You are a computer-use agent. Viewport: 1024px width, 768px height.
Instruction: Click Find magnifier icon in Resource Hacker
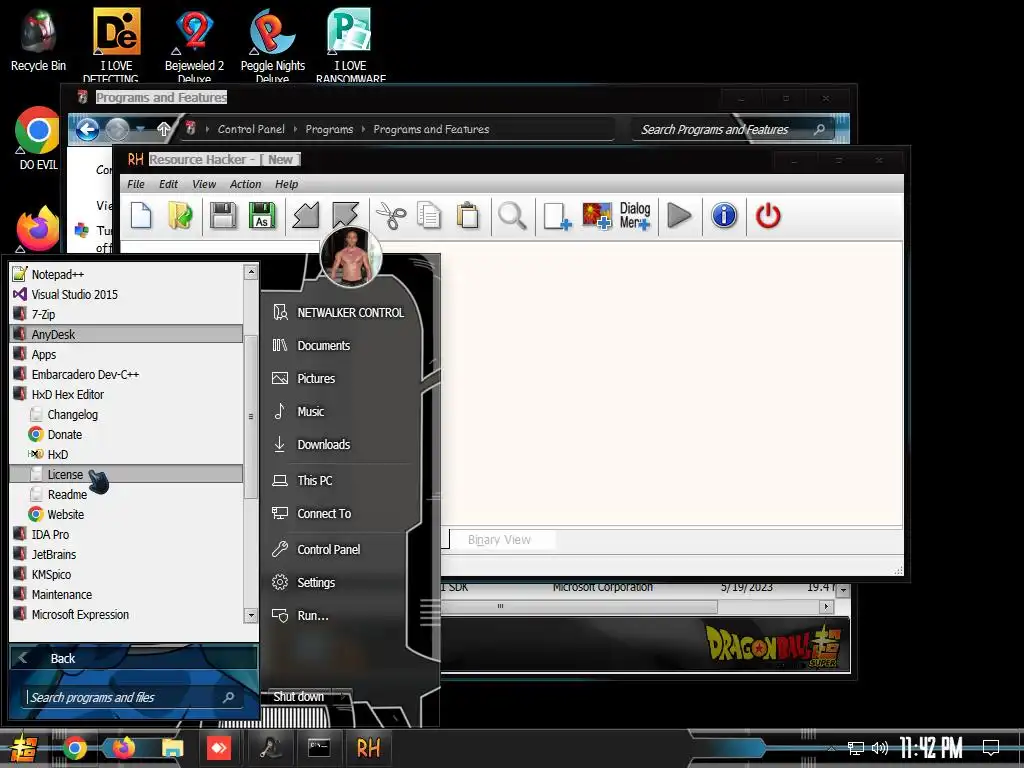pyautogui.click(x=512, y=216)
